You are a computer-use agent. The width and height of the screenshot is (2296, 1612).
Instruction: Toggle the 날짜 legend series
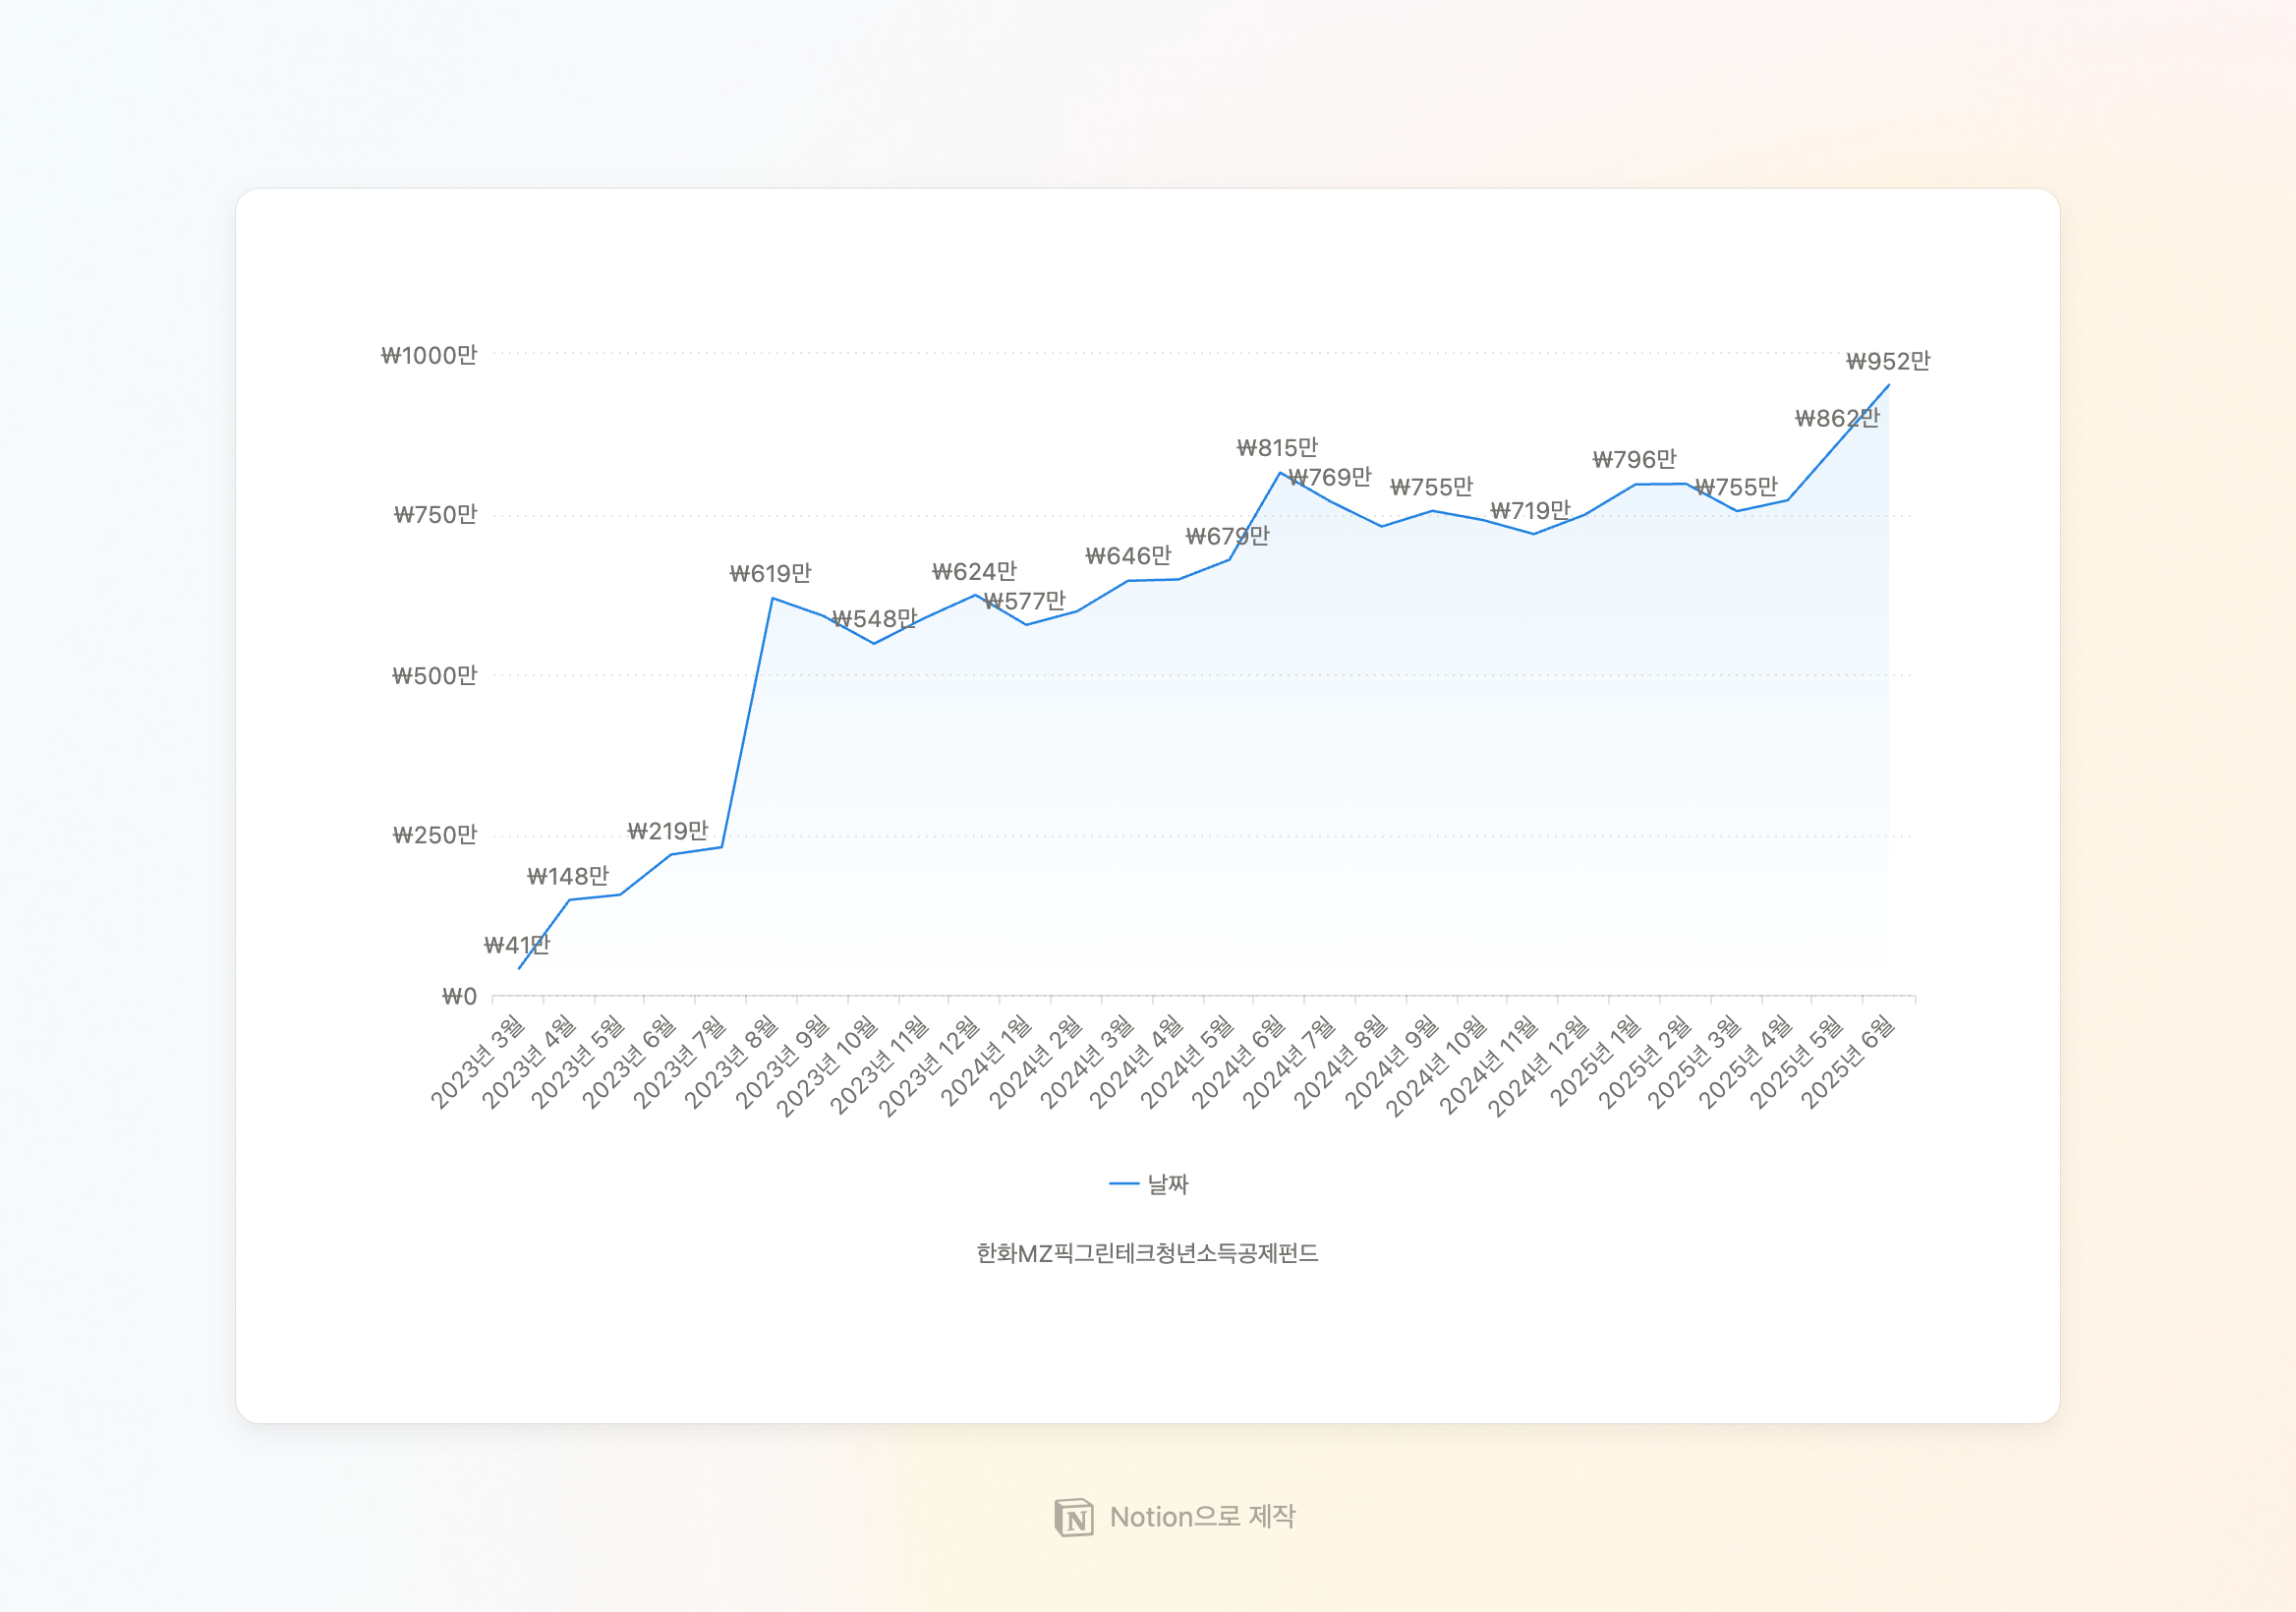pos(1167,1184)
